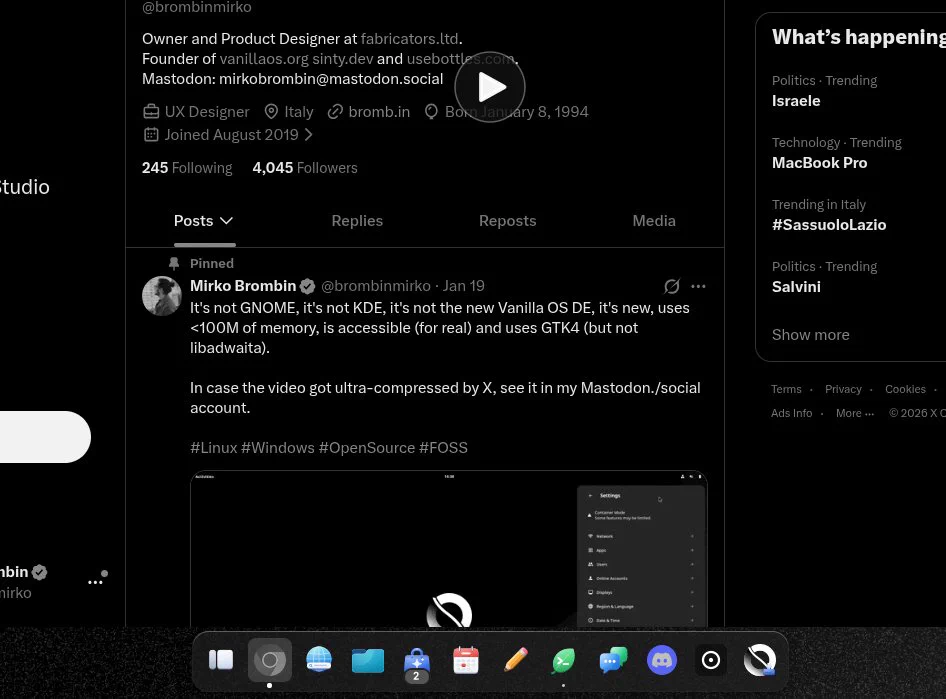Open the @brombinmirko handle in pinned post
Screen dimensions: 946x699
(376, 286)
